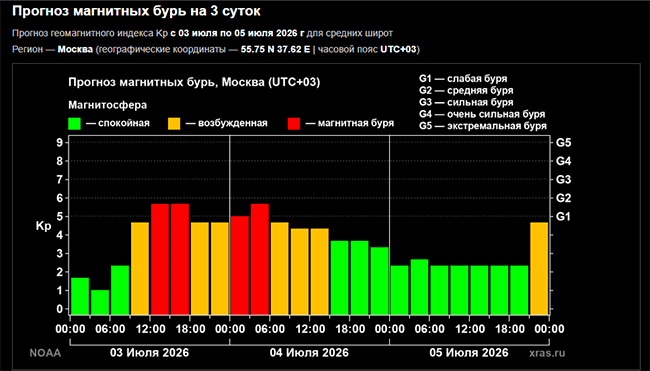Click the 'G3' tick on the right axis
Image resolution: width=650 pixels, height=371 pixels.
[x=563, y=179]
